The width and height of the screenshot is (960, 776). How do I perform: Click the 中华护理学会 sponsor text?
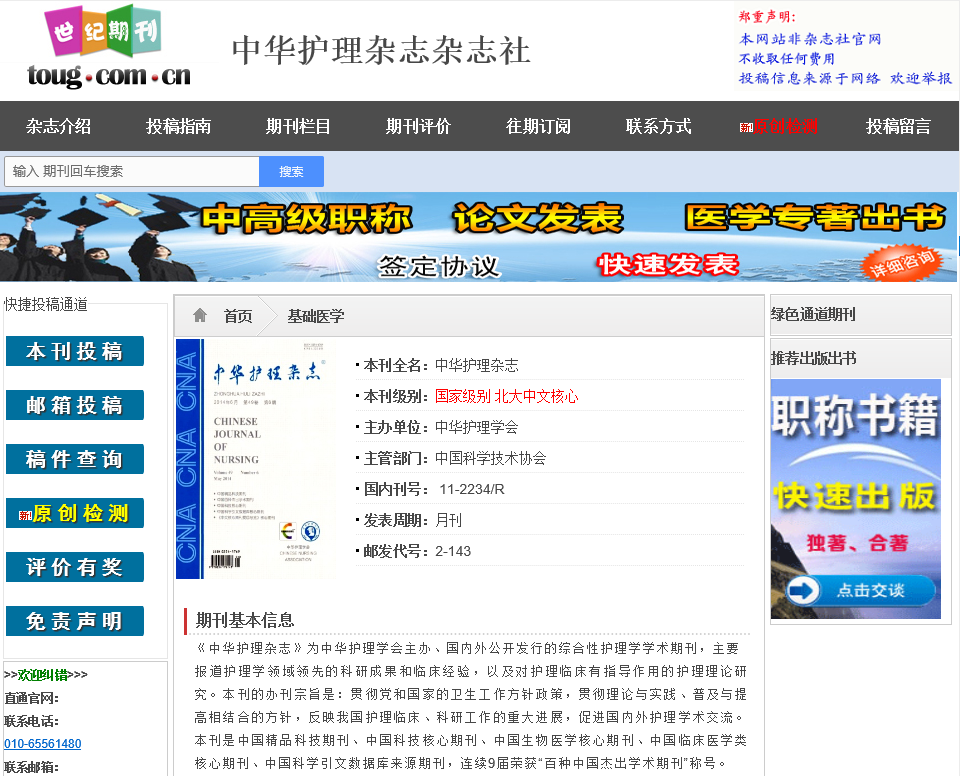(476, 427)
